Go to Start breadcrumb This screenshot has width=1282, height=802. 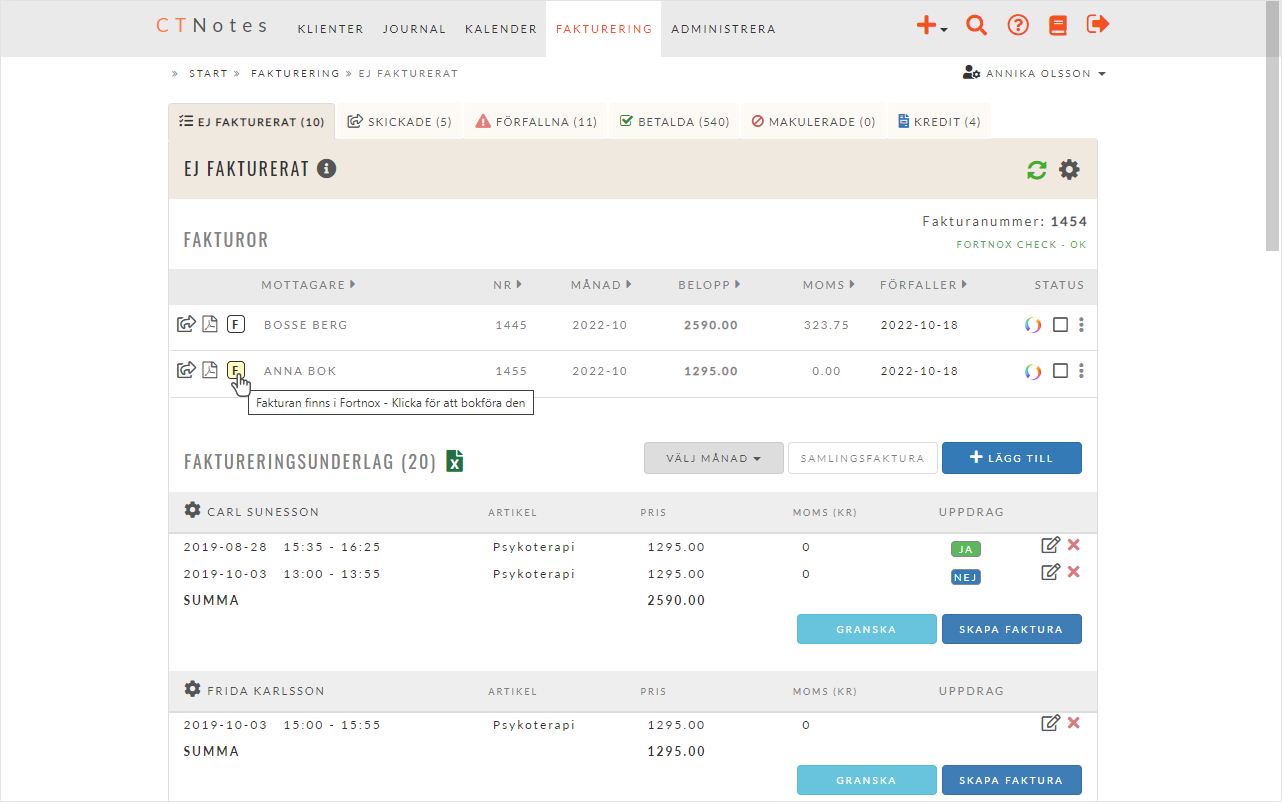click(x=208, y=74)
